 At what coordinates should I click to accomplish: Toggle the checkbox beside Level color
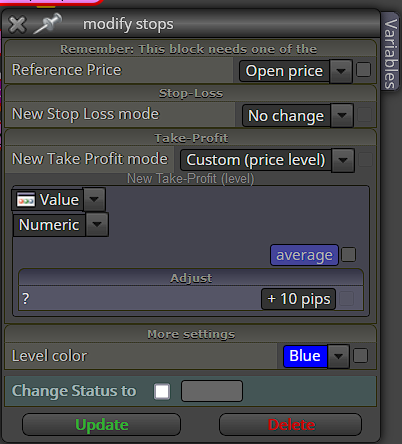pyautogui.click(x=360, y=356)
